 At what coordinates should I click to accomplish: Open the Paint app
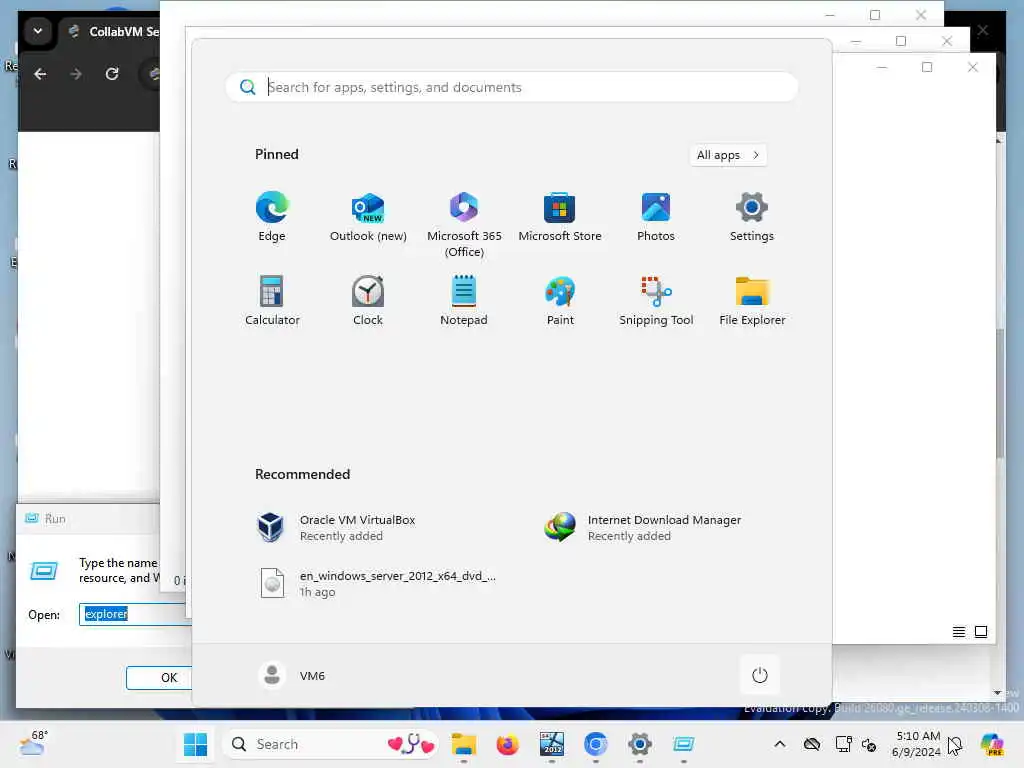click(560, 300)
